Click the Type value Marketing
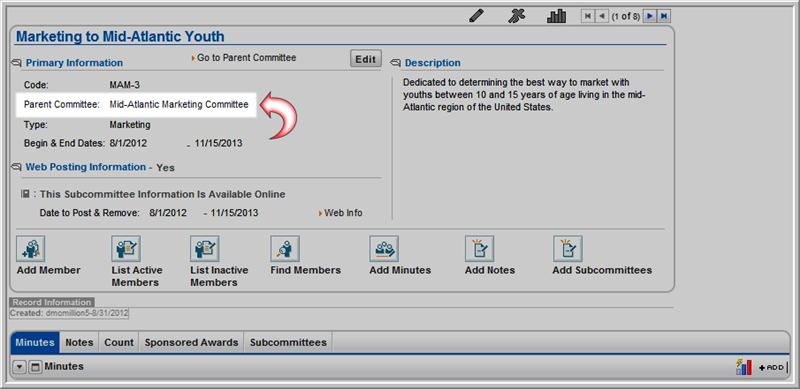Viewport: 800px width, 389px height. [x=130, y=125]
